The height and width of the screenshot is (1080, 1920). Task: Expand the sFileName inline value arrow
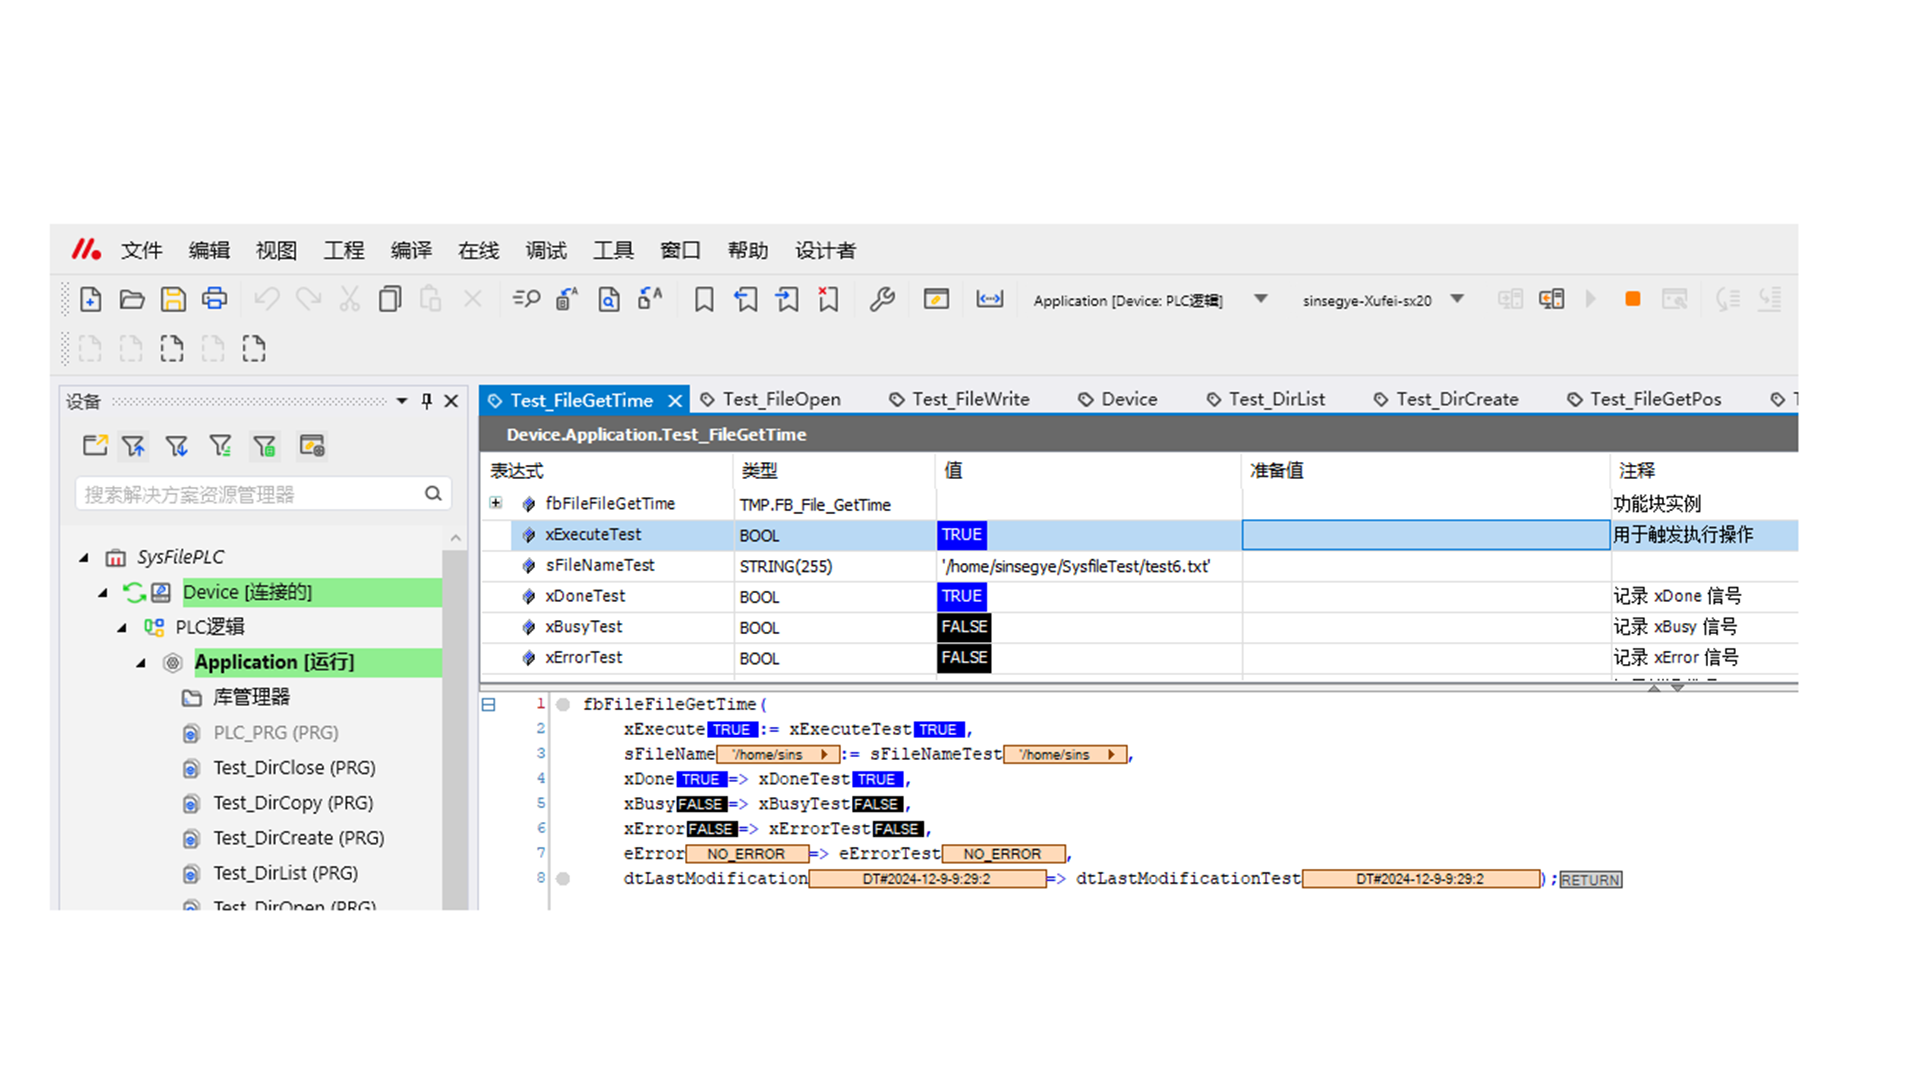(x=823, y=755)
